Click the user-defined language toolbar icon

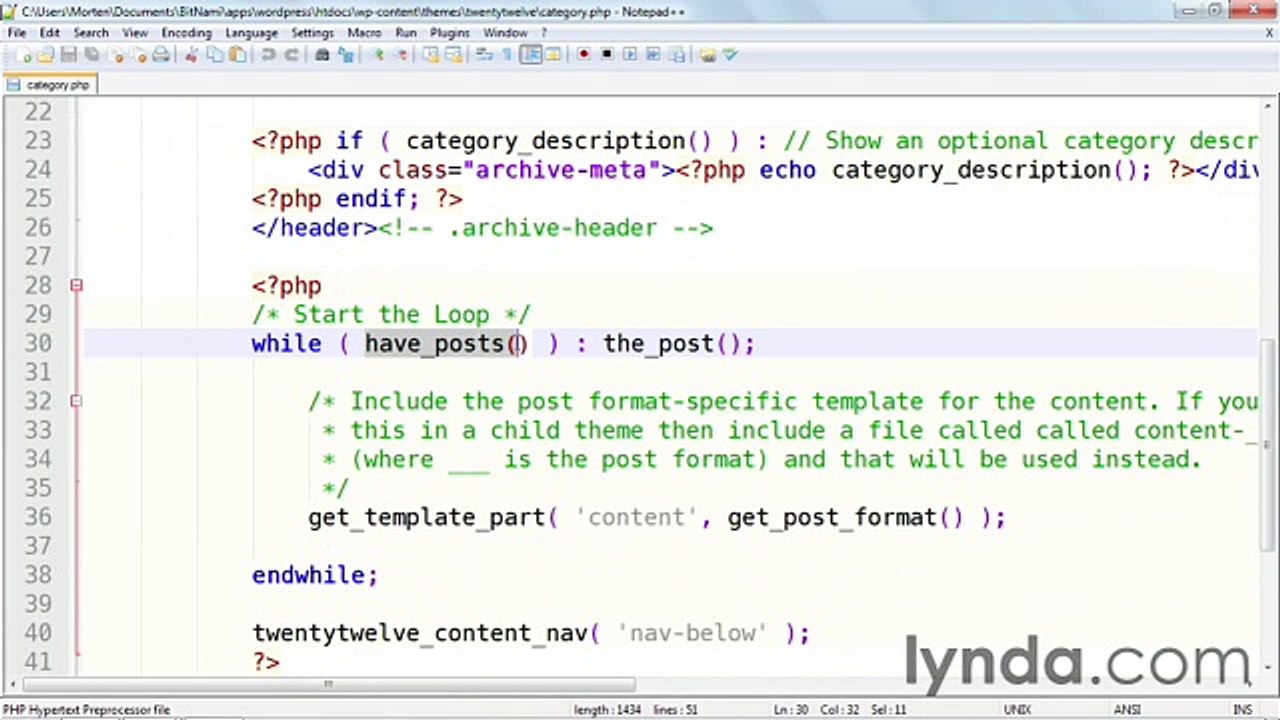[x=552, y=55]
